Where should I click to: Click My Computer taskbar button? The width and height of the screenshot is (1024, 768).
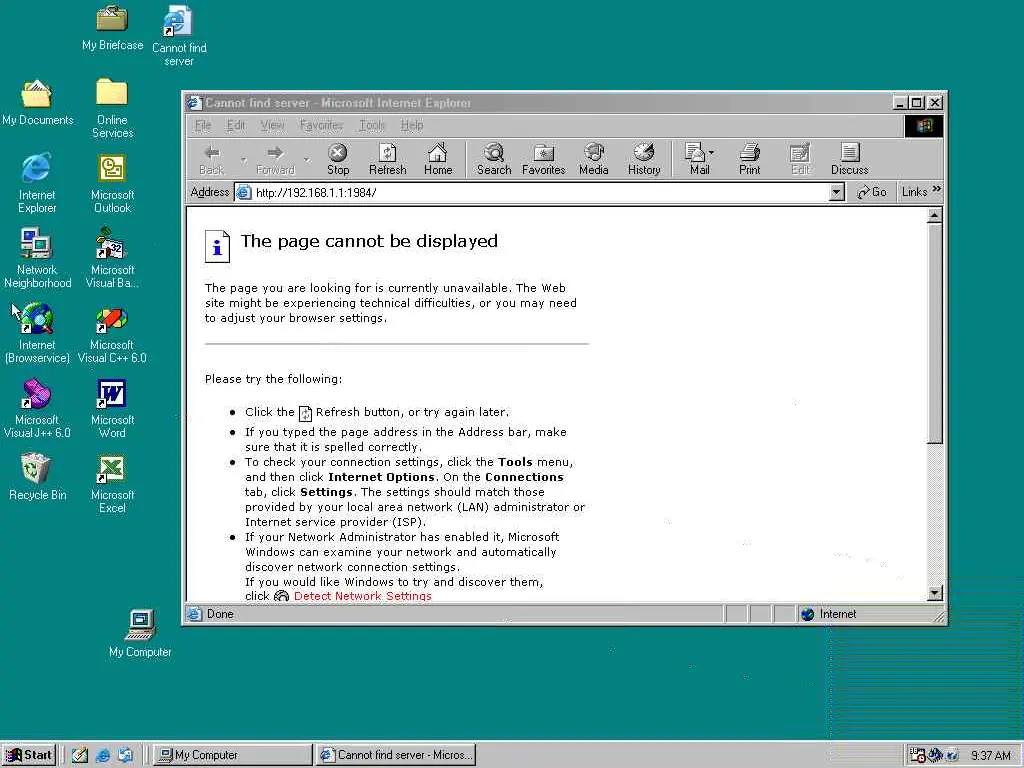(x=232, y=755)
